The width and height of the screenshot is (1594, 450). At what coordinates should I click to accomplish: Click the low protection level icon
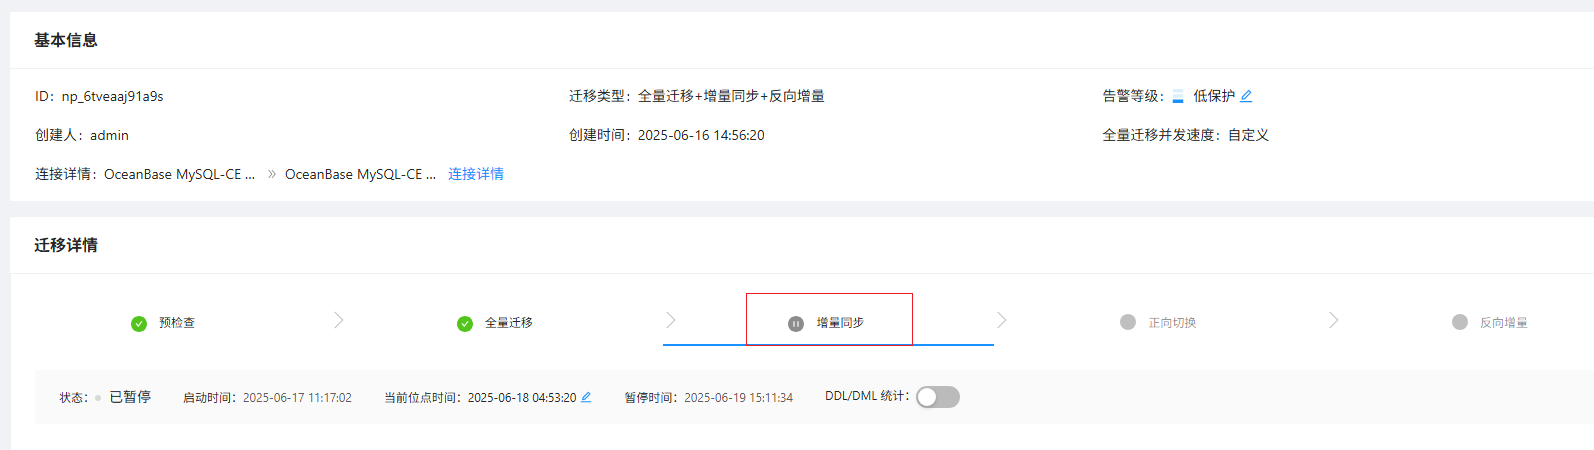[1178, 96]
